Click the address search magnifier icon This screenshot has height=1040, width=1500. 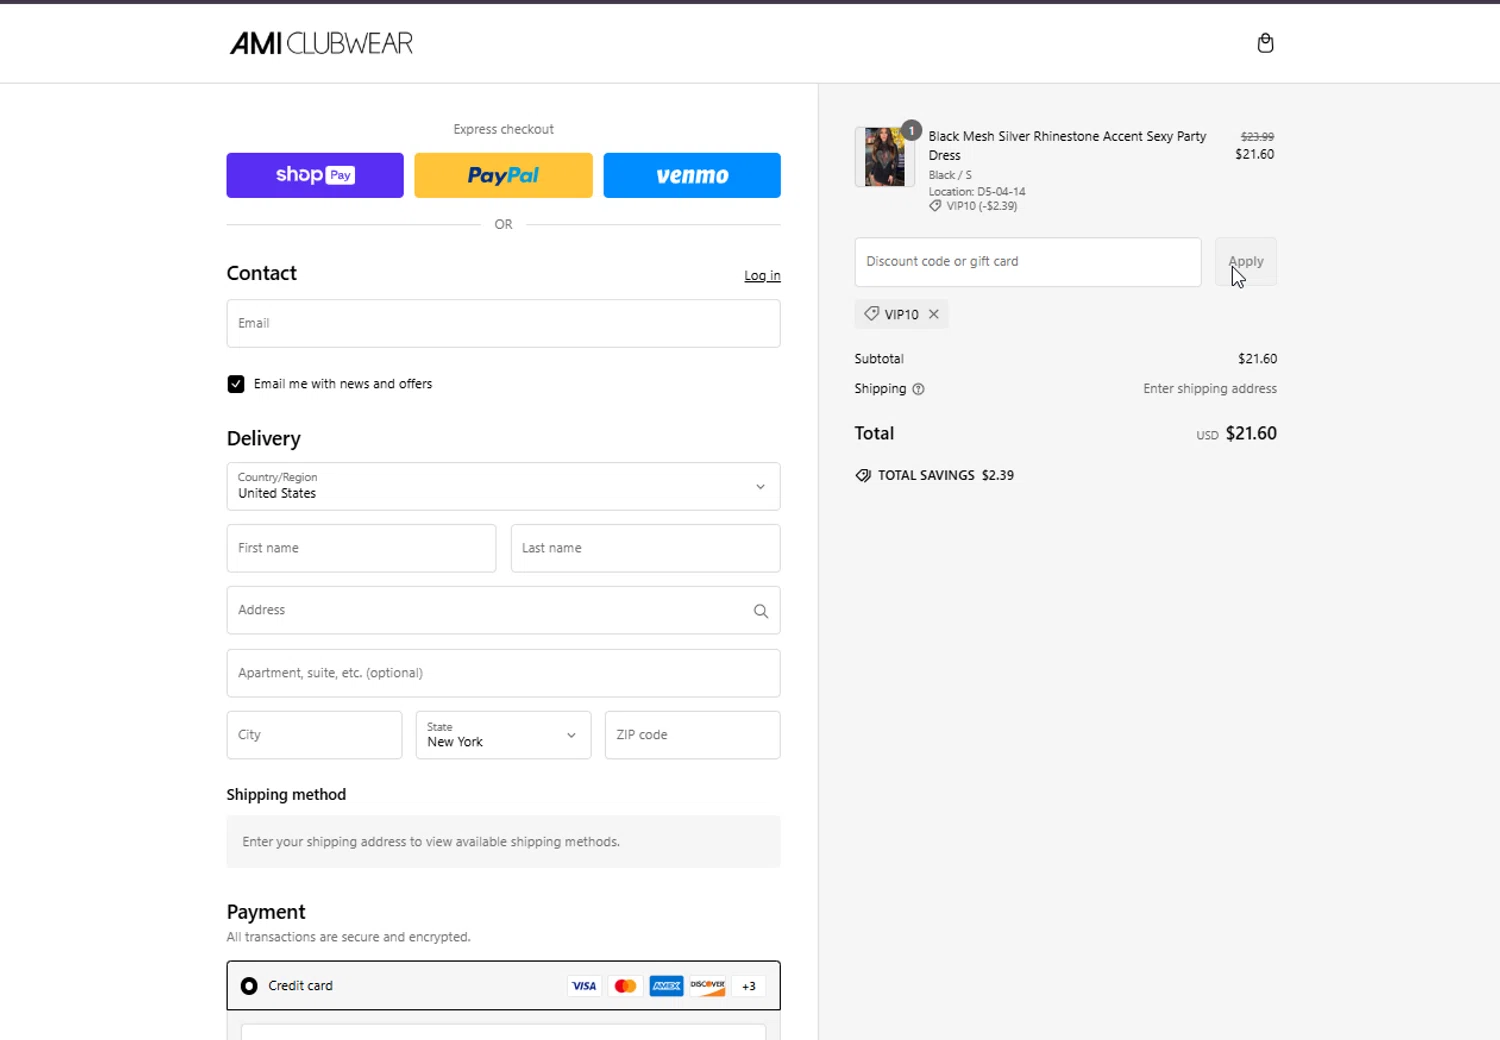point(761,611)
